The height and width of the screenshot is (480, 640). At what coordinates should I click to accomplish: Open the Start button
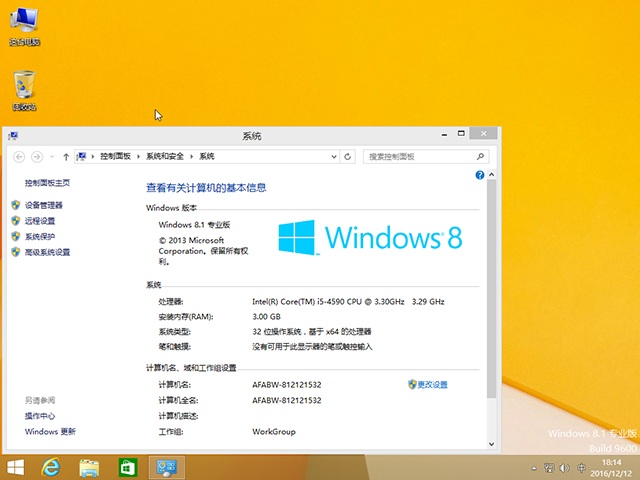tap(16, 468)
